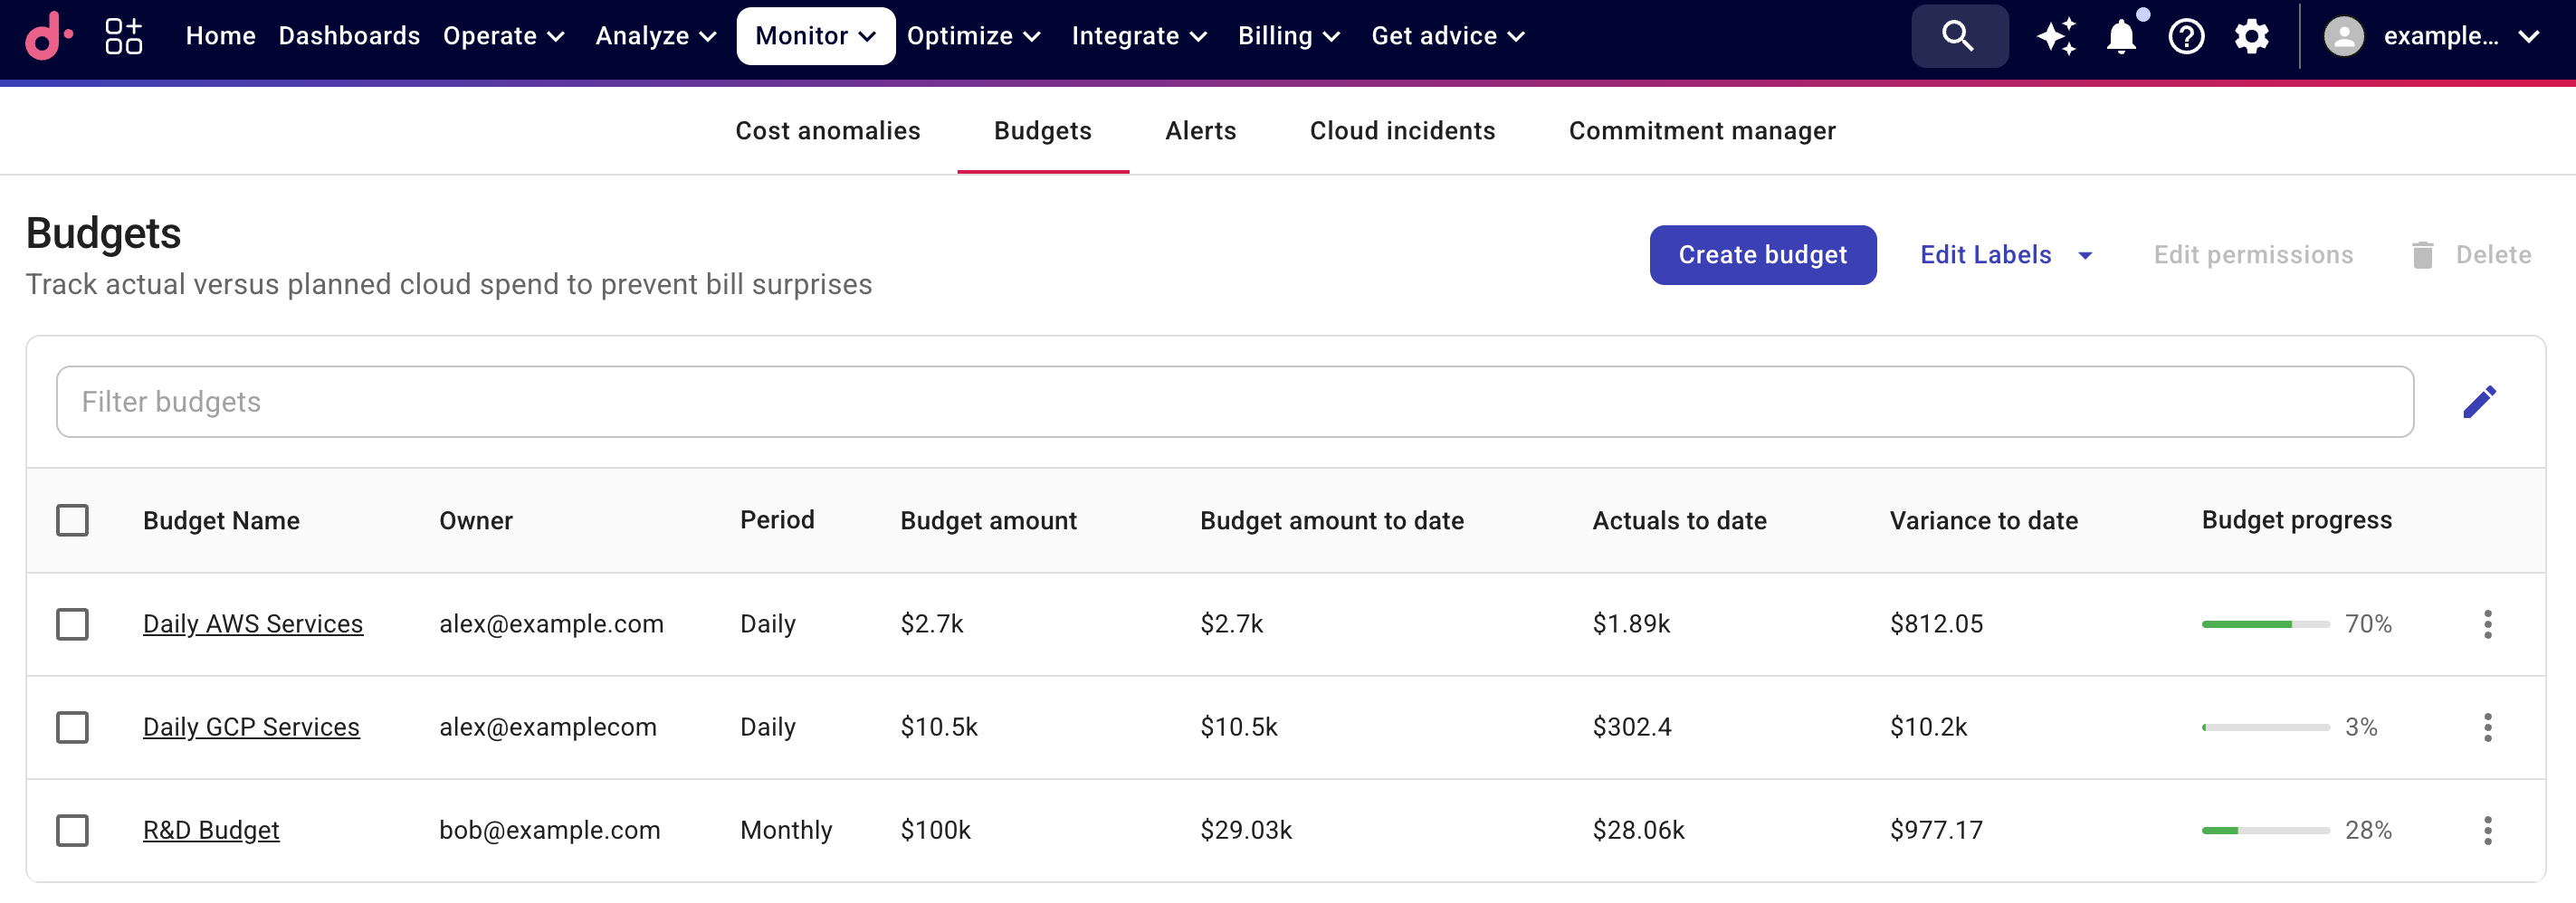Image resolution: width=2576 pixels, height=903 pixels.
Task: Open the search tool
Action: click(1958, 36)
